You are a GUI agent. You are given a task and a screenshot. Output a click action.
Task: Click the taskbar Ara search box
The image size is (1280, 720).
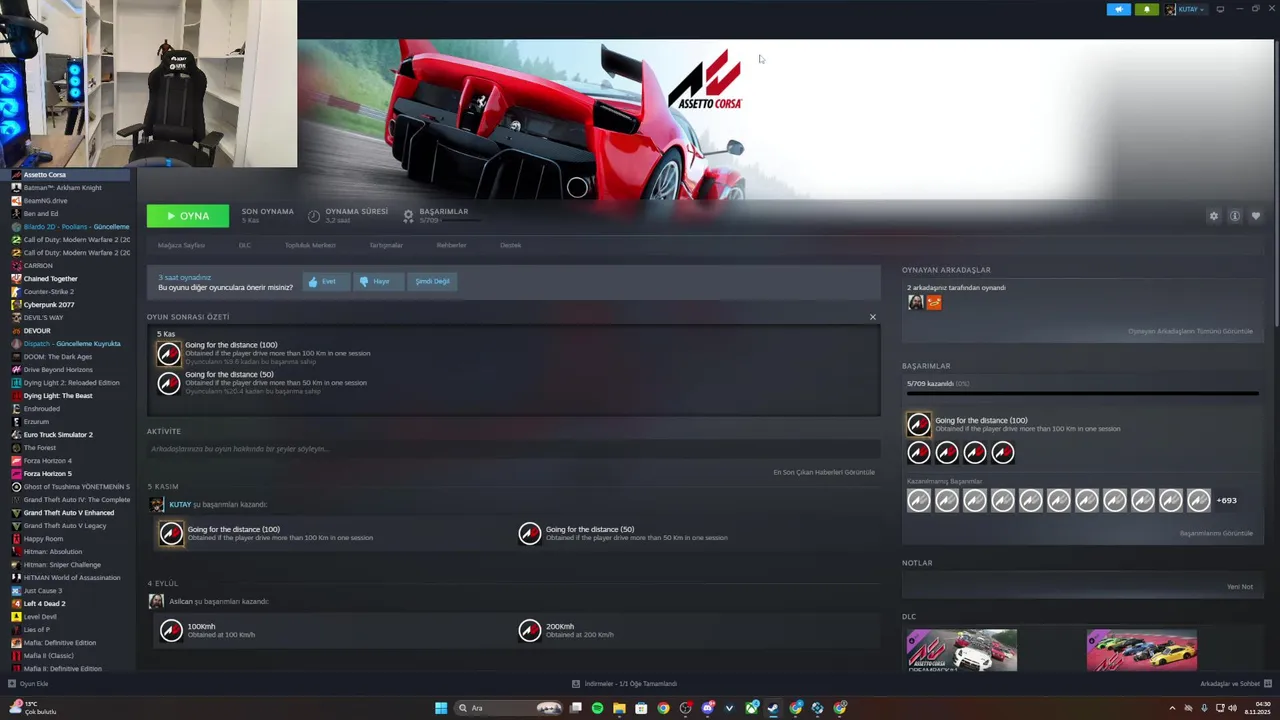tap(508, 708)
